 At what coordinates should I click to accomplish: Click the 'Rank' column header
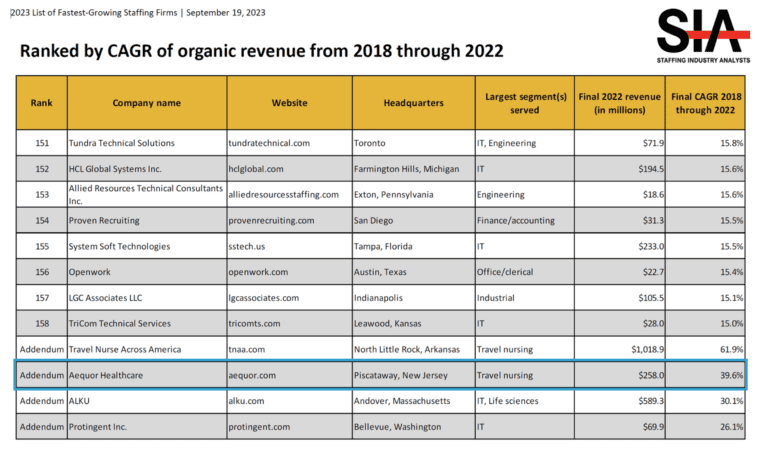[42, 103]
